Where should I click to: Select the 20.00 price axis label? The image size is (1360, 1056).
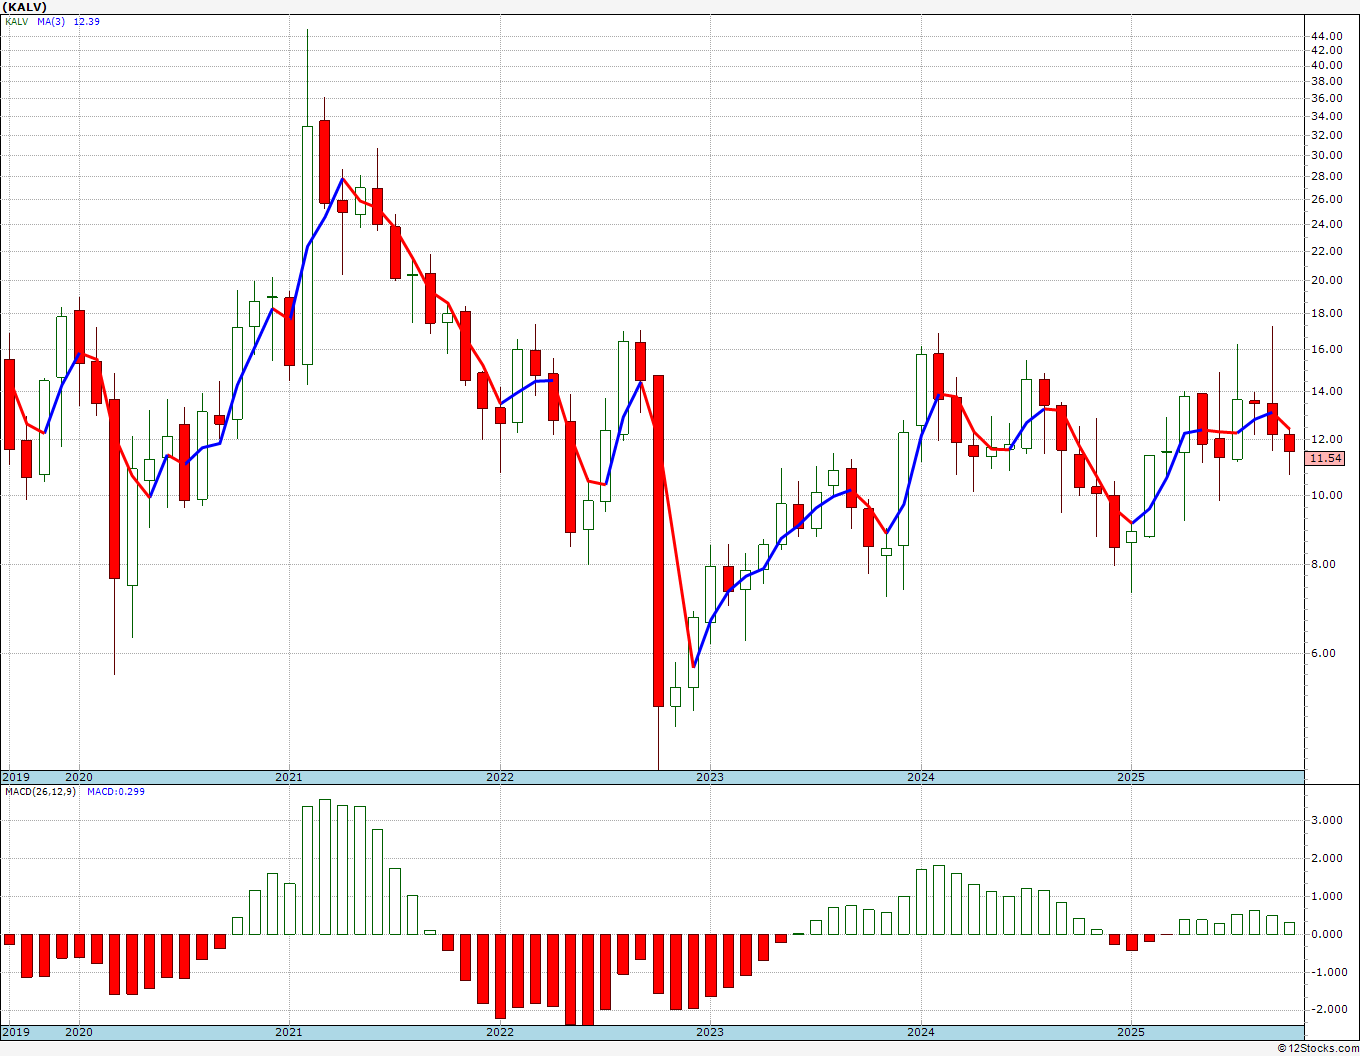click(1326, 280)
